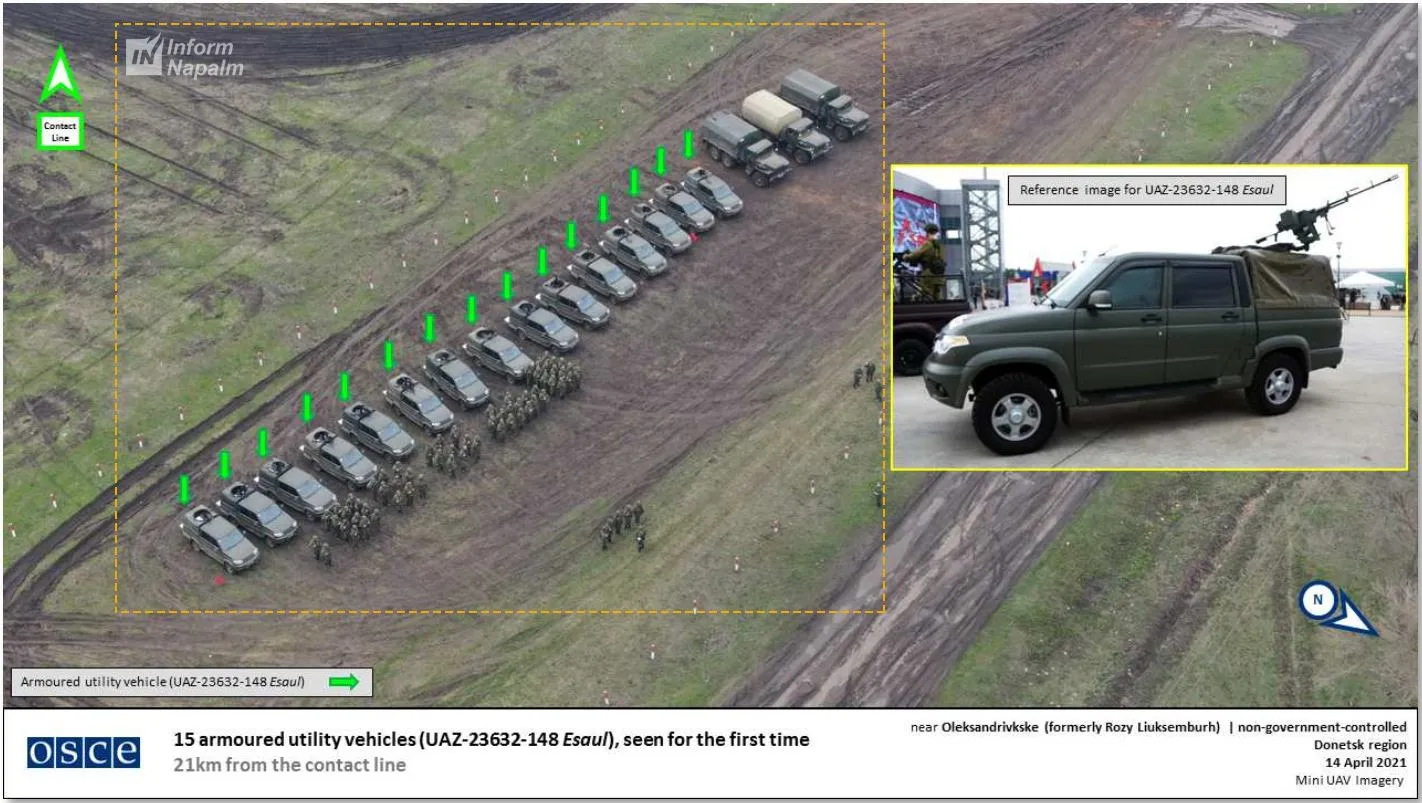The width and height of the screenshot is (1422, 803).
Task: Click the green contact line direction arrow
Action: 59,76
